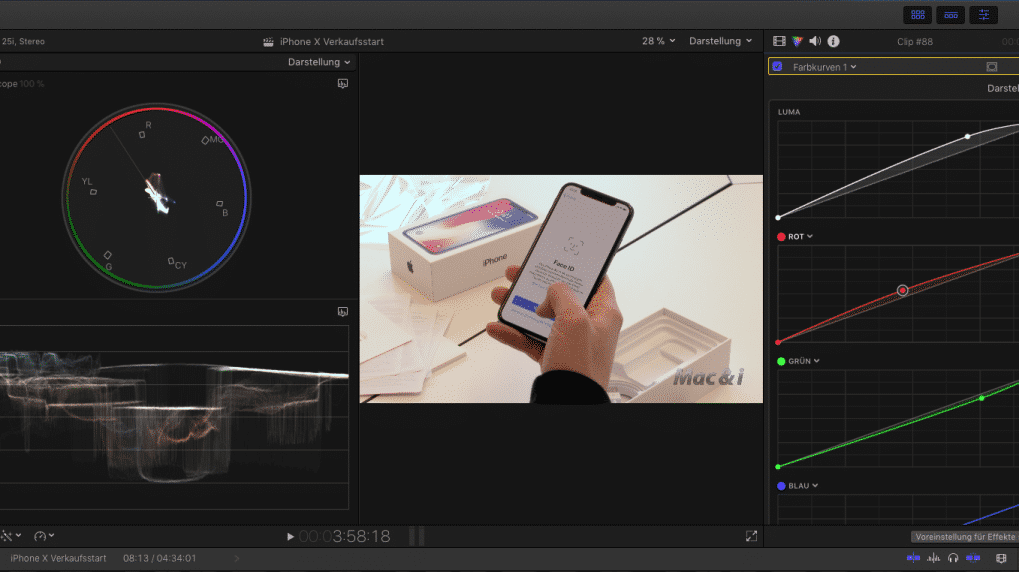Click iPhone X Verkaufsstart in timeline bar
The image size is (1019, 572).
[58, 558]
